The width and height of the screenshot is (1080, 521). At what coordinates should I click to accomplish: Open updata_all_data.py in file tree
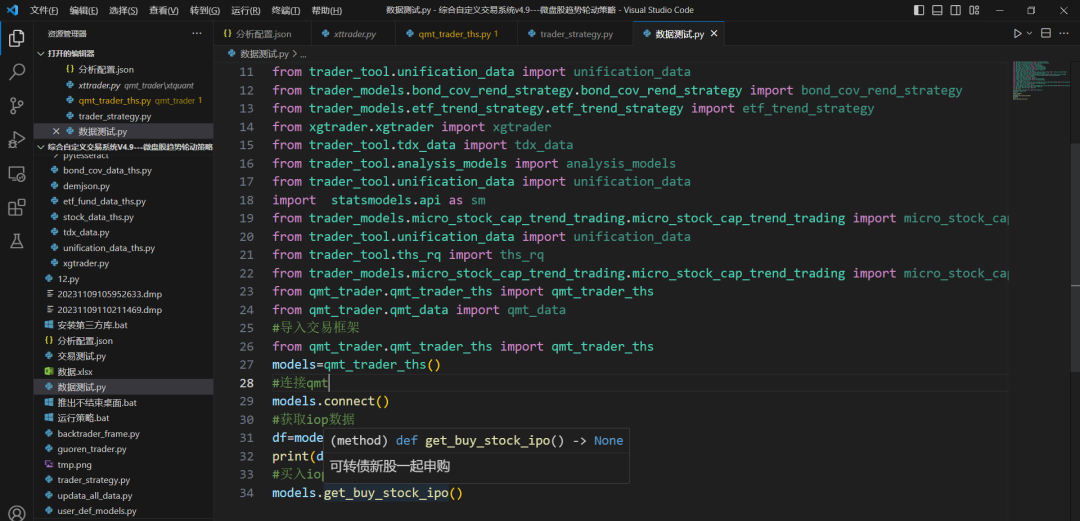pos(123,496)
